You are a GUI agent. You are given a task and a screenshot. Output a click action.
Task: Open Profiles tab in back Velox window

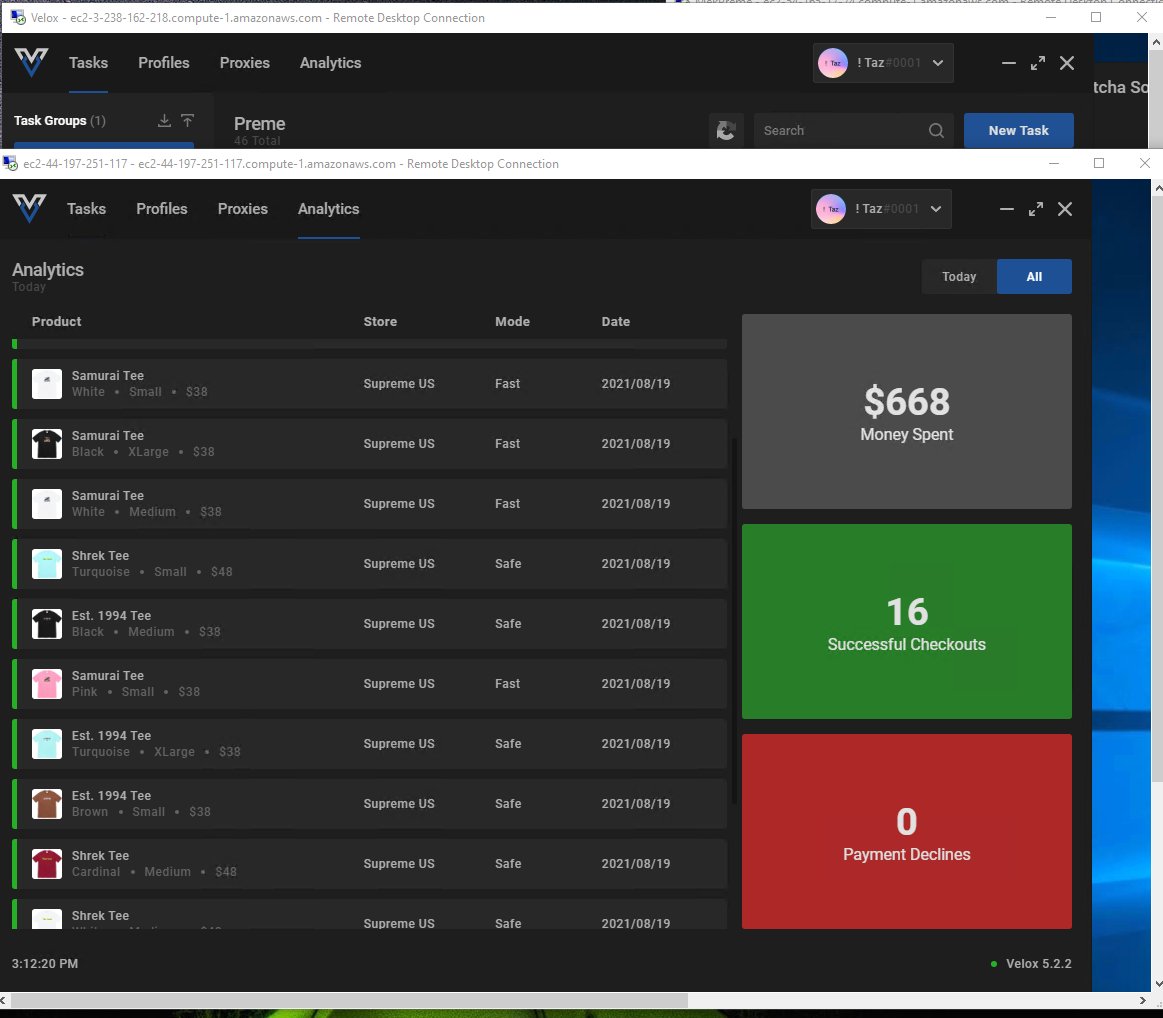[163, 63]
